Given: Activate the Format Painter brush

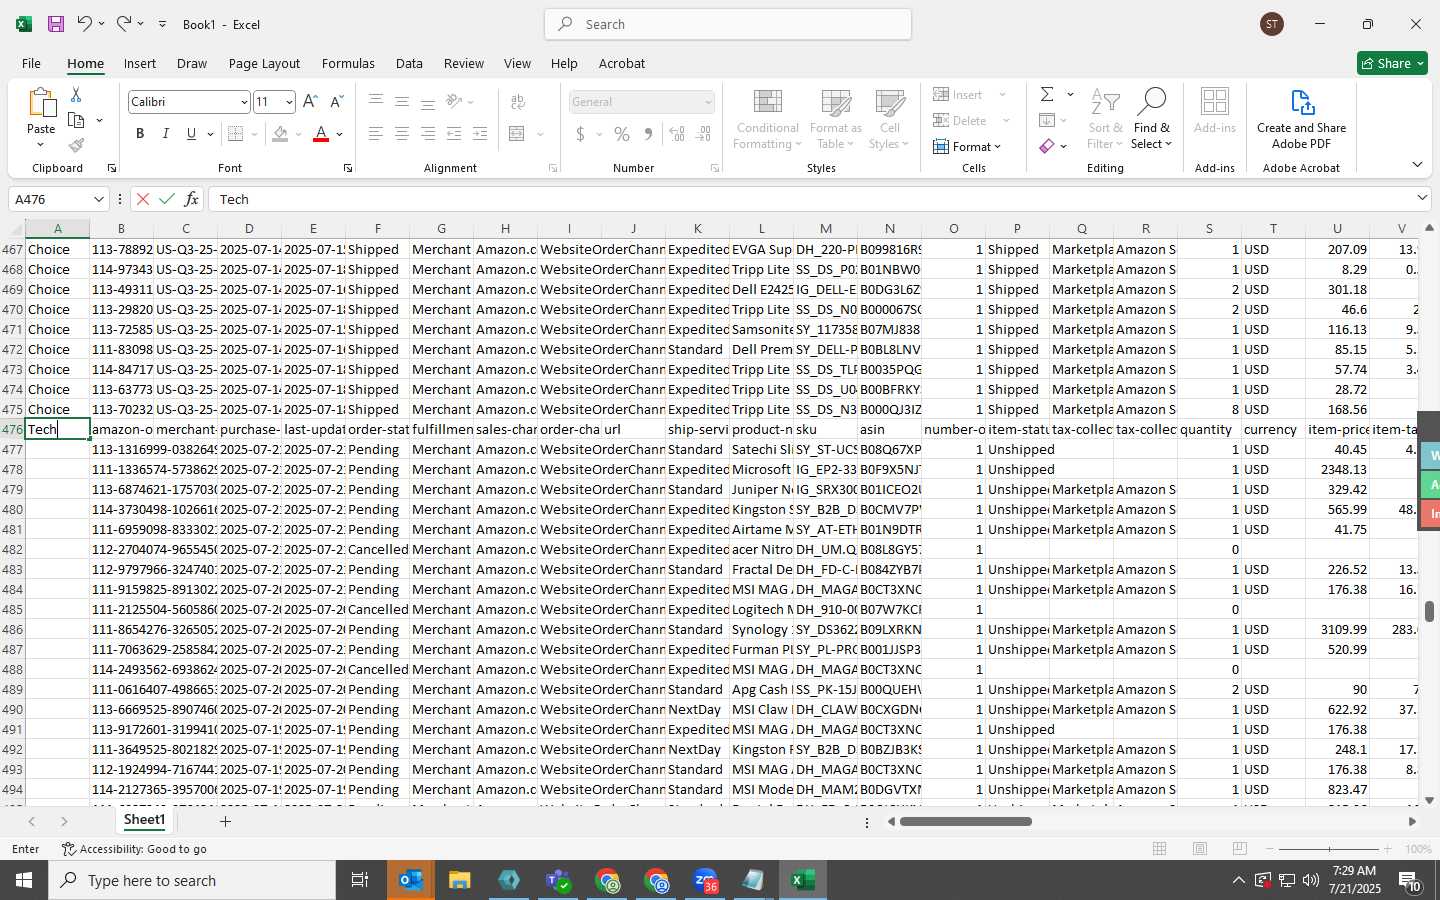Looking at the screenshot, I should (76, 146).
